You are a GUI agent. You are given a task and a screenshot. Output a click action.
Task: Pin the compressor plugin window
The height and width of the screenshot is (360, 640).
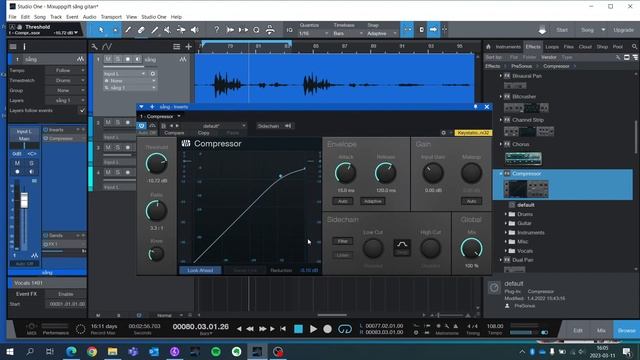(476, 107)
